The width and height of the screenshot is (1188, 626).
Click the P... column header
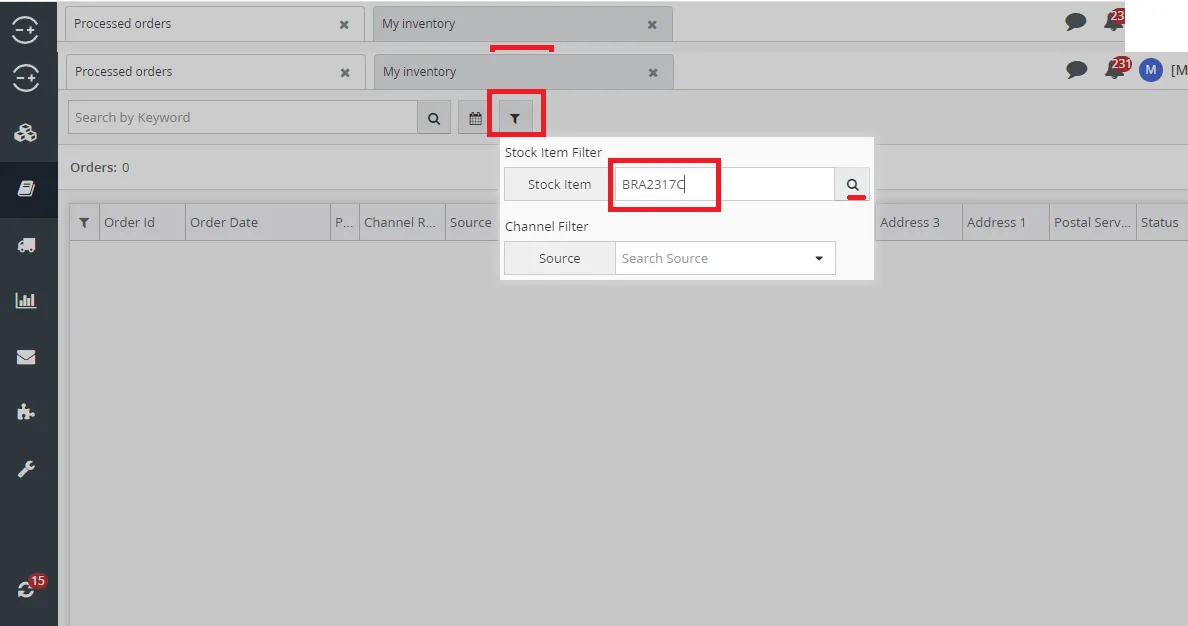click(x=345, y=222)
